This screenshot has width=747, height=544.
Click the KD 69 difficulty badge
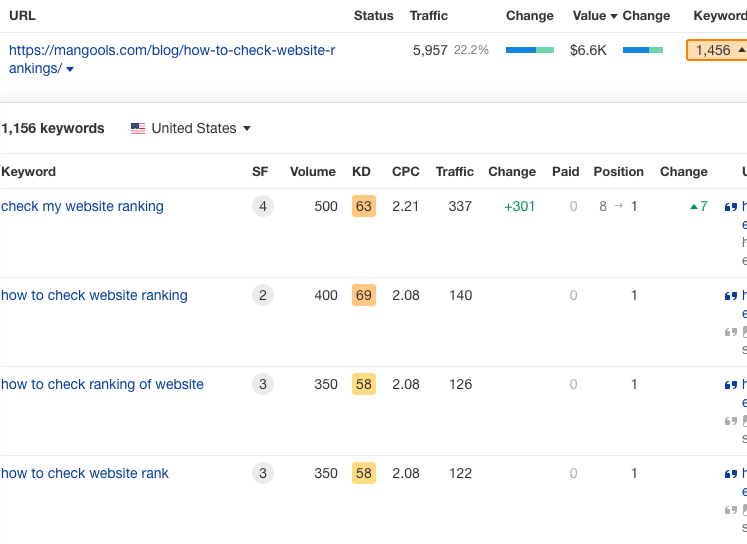pyautogui.click(x=363, y=296)
